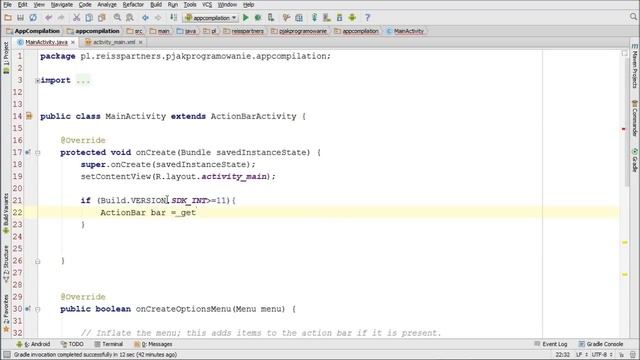Click the onCreate closing fold marker
The width and height of the screenshot is (640, 360).
tap(38, 261)
